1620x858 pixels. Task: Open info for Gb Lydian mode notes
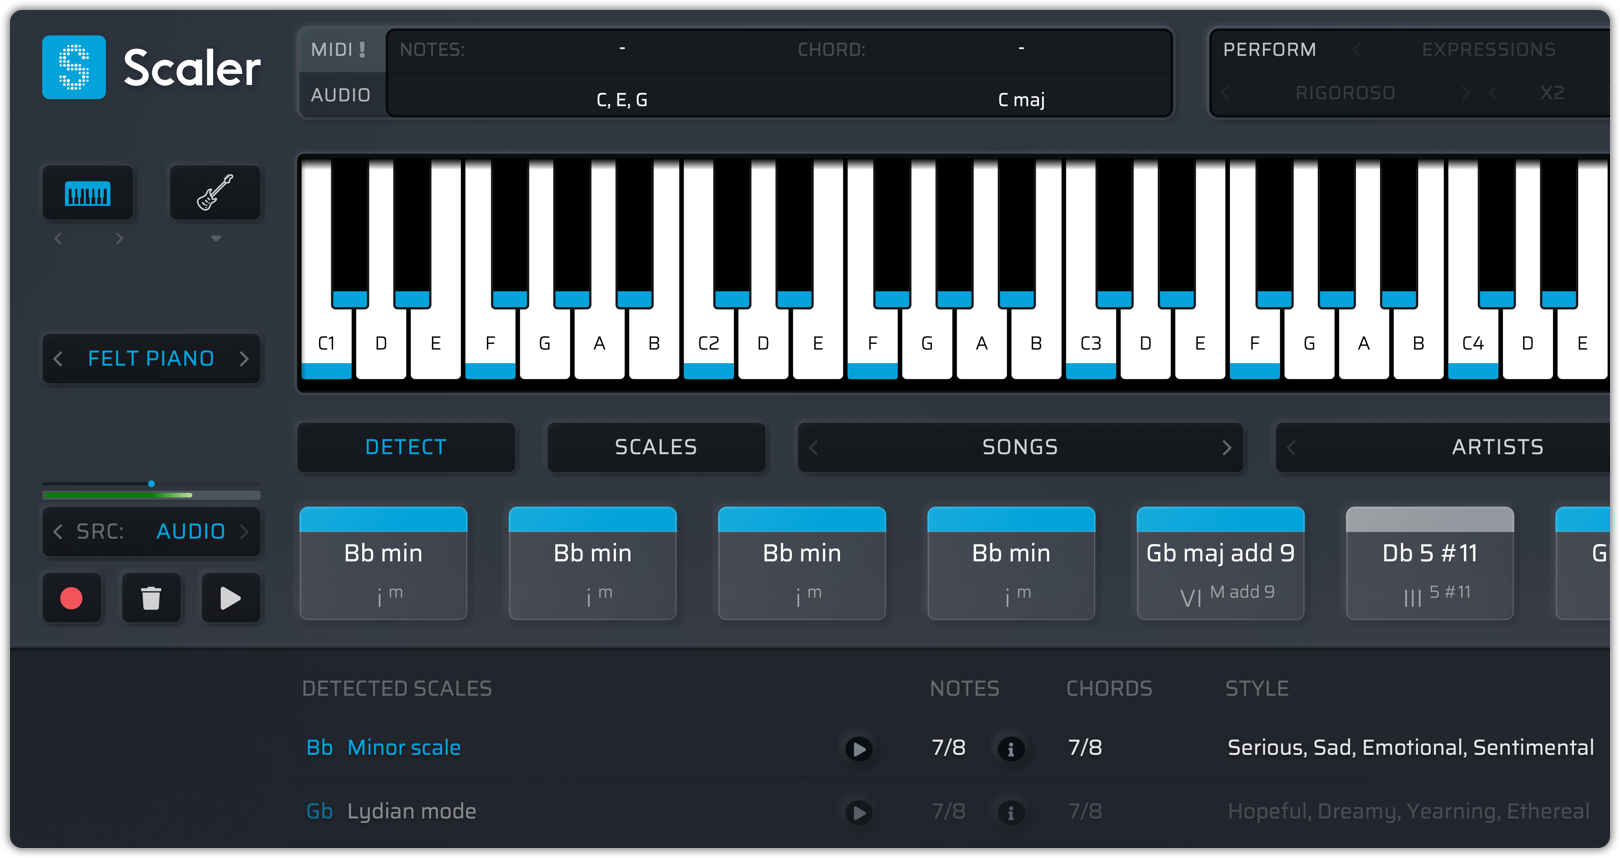click(1010, 812)
